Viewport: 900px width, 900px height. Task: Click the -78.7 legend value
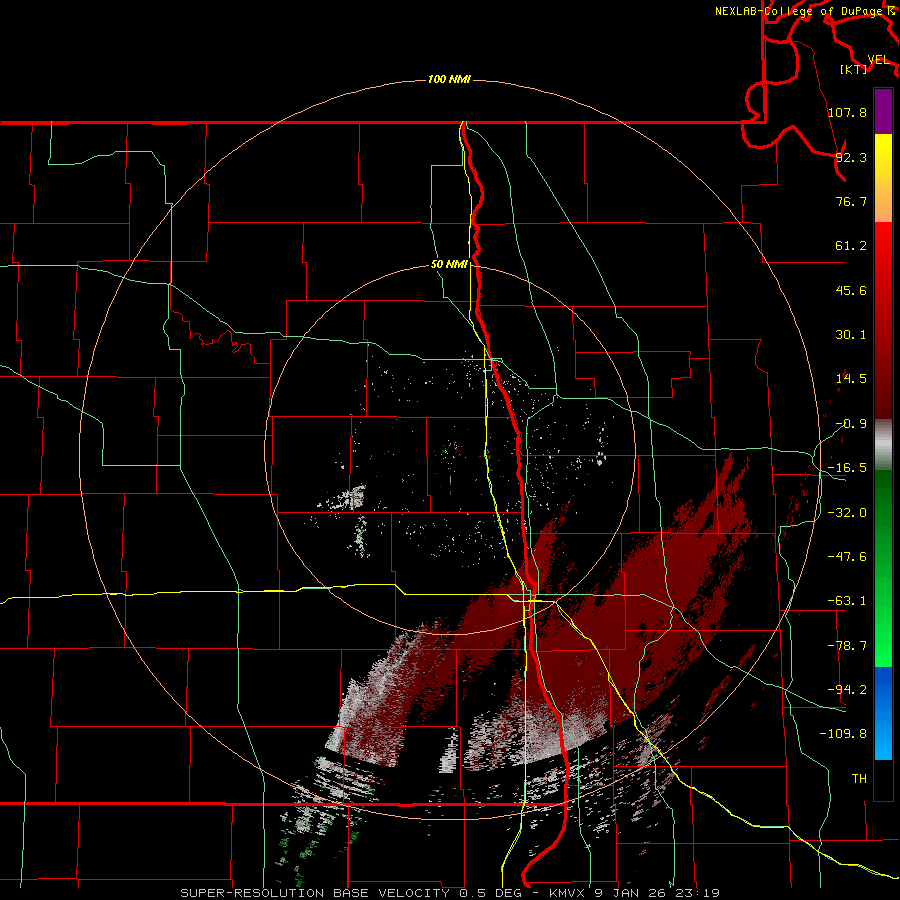pos(847,646)
